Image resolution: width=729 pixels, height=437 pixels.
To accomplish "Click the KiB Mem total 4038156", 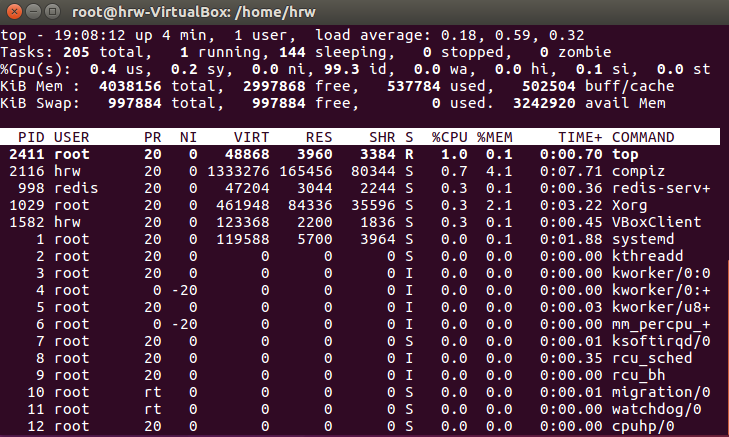I will (x=130, y=86).
